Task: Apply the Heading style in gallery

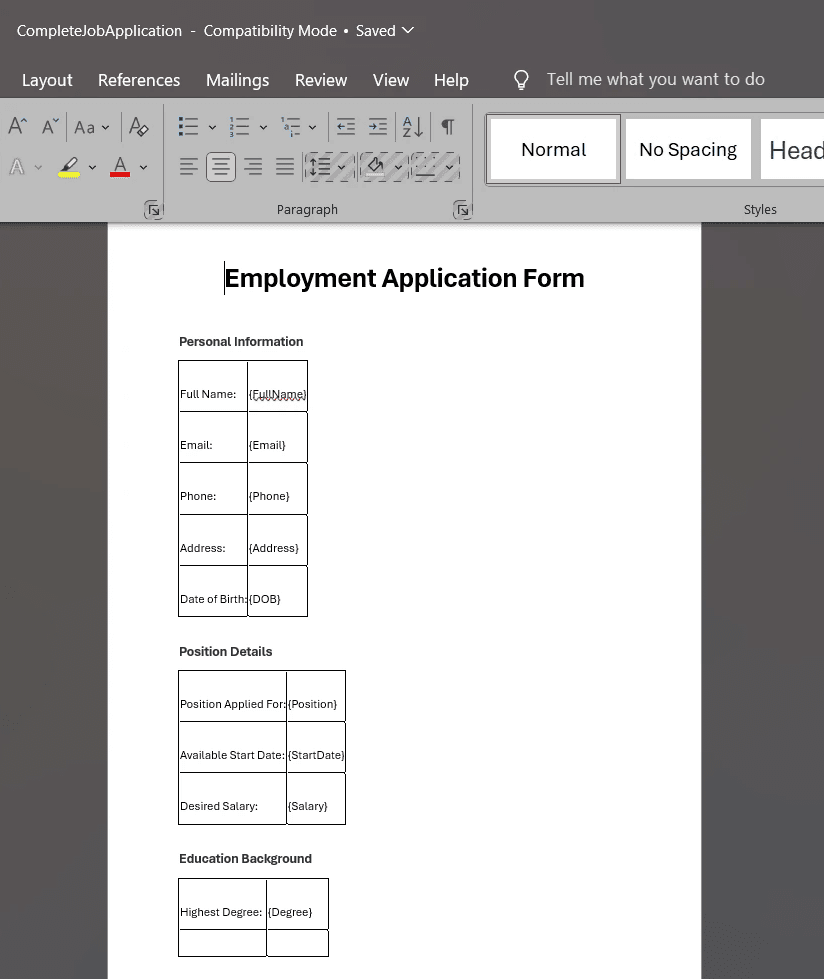Action: (793, 149)
